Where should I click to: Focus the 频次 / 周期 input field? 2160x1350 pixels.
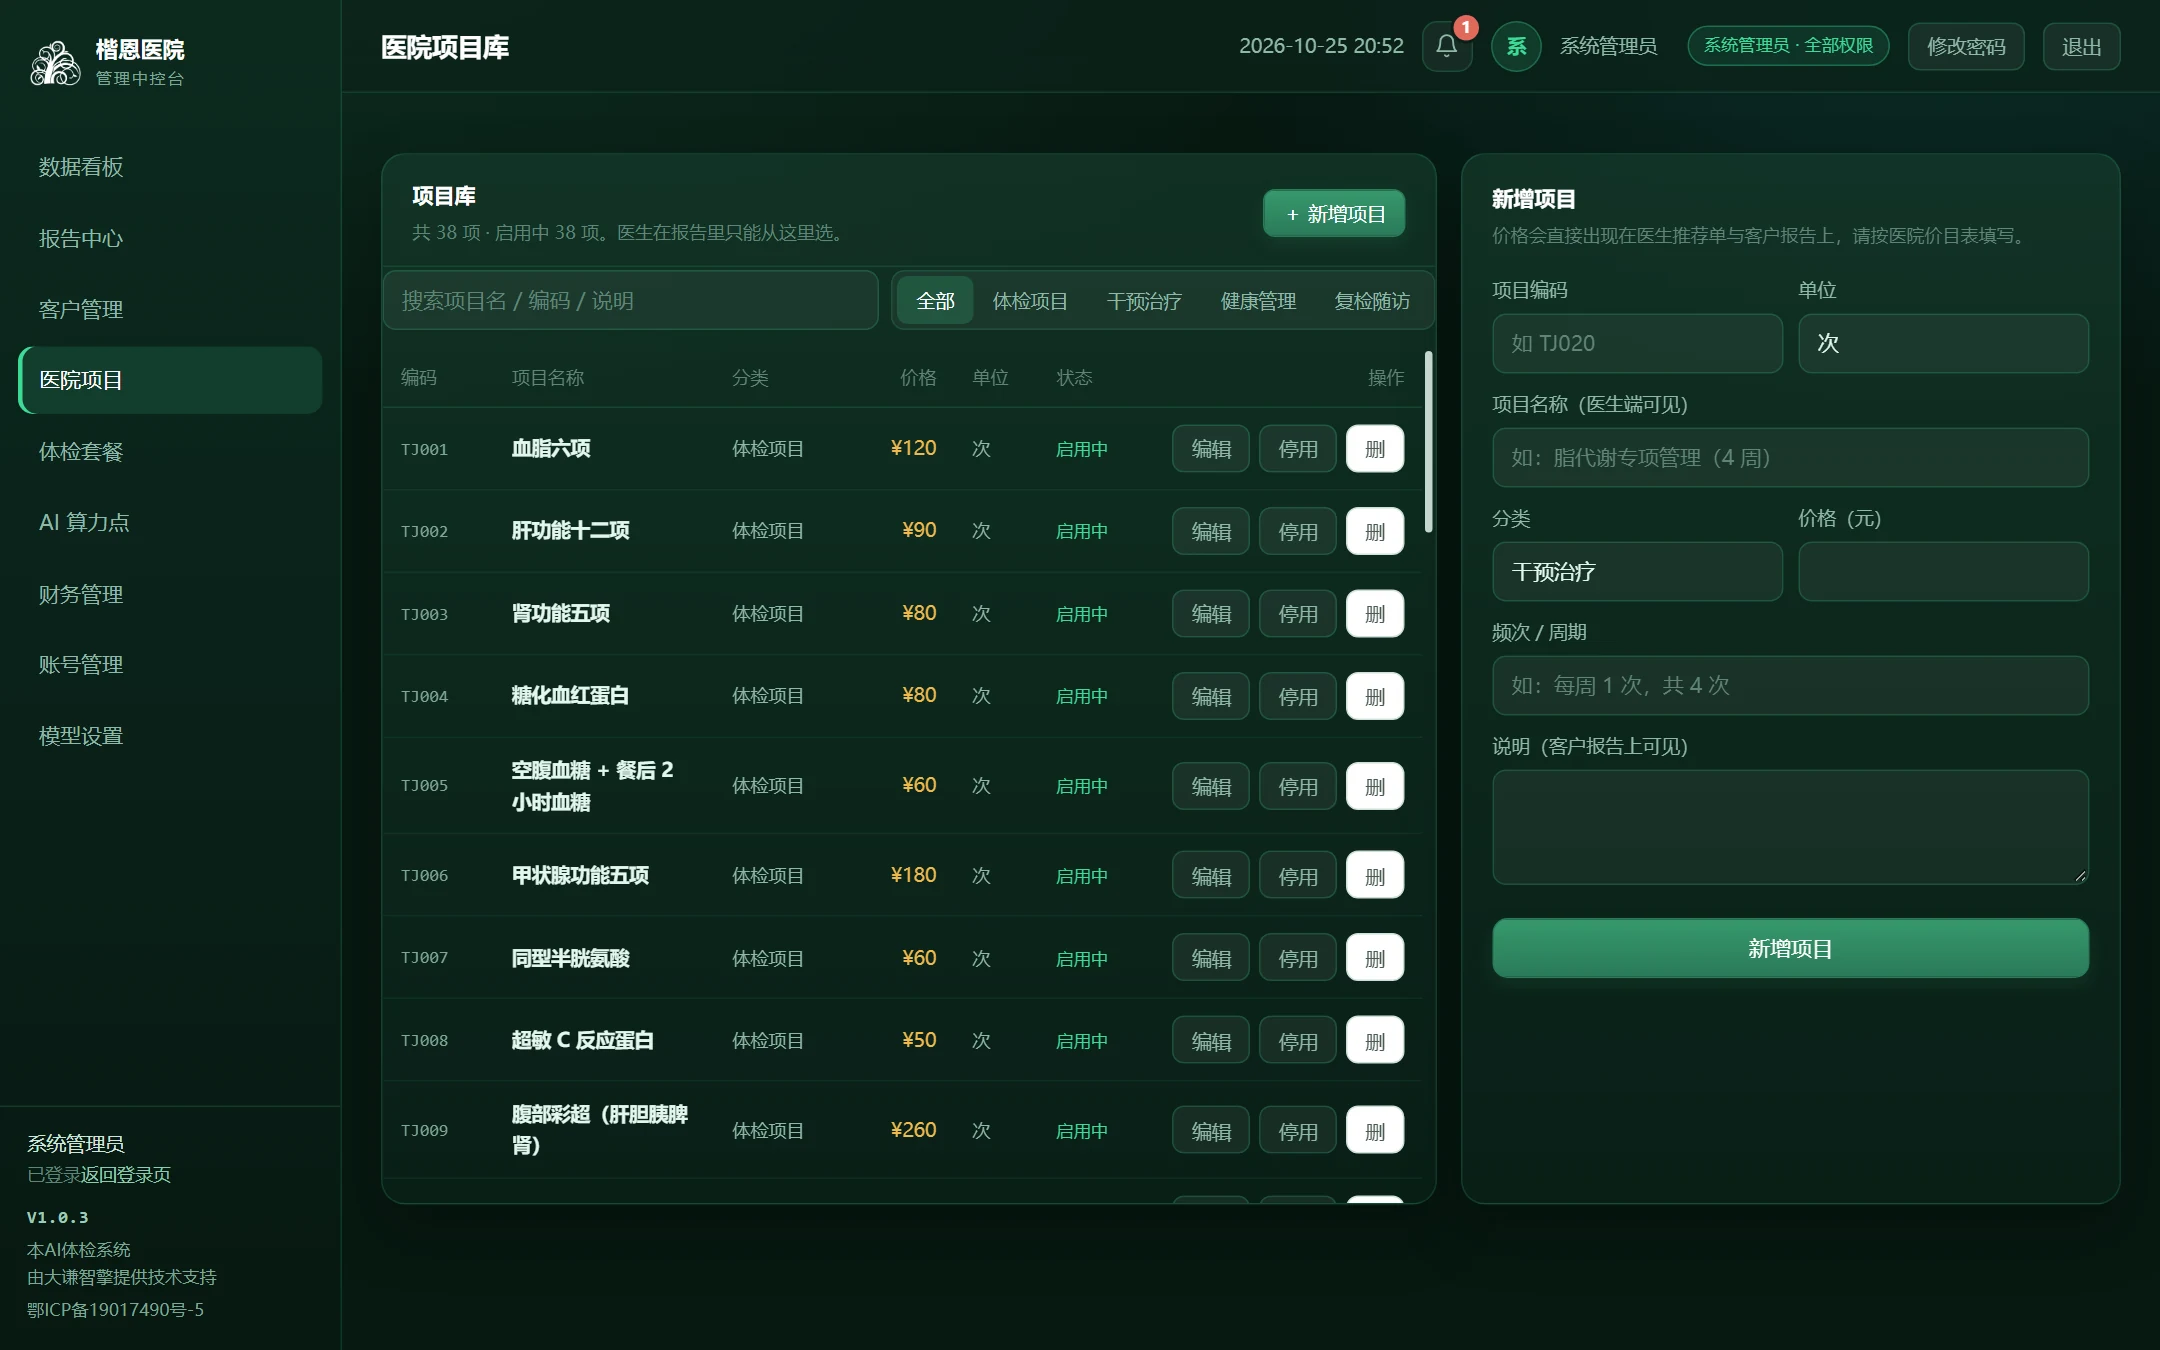pyautogui.click(x=1790, y=685)
